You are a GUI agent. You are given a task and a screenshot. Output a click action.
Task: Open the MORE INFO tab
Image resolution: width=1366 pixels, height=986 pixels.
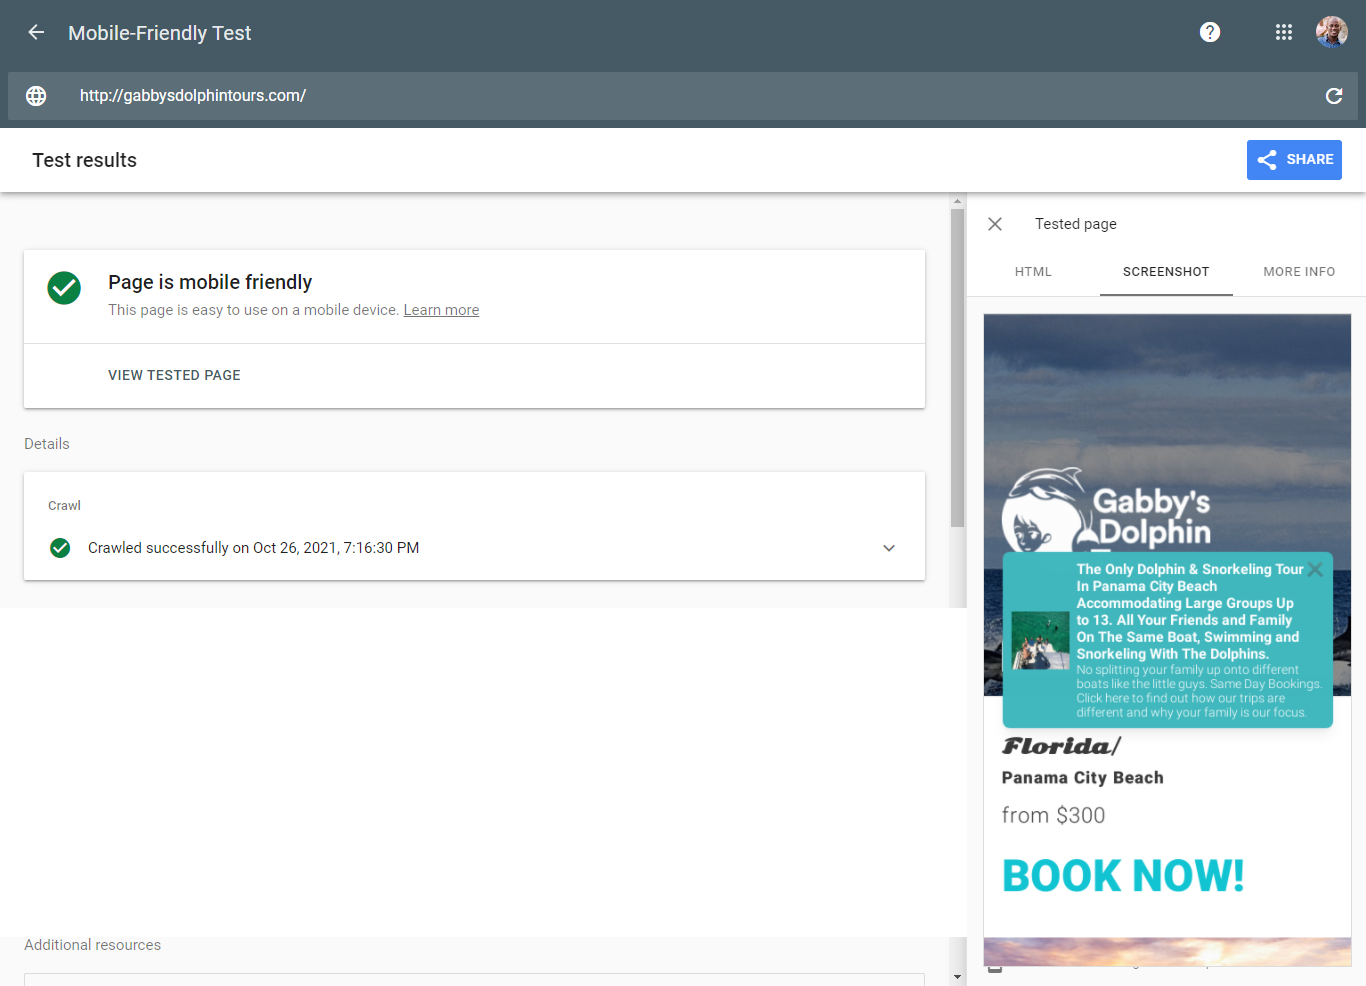pos(1299,272)
